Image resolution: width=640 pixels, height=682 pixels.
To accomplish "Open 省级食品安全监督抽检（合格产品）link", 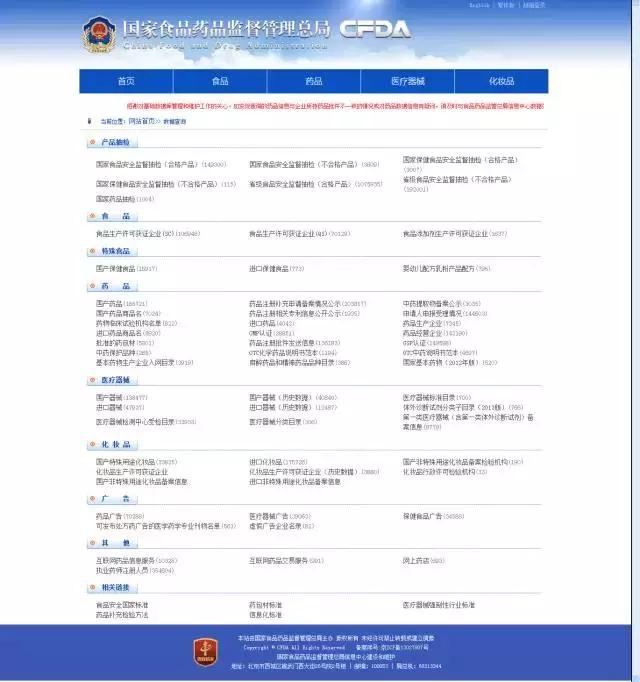I will point(315,184).
